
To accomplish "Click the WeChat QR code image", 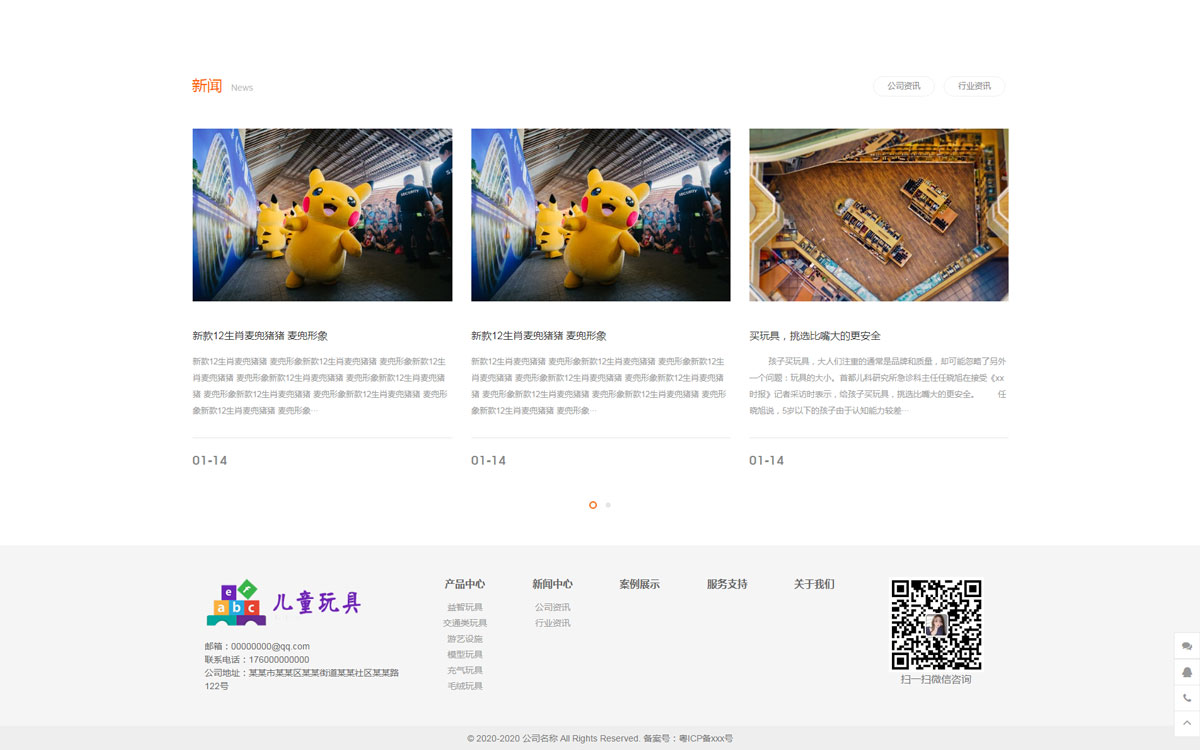I will (936, 625).
